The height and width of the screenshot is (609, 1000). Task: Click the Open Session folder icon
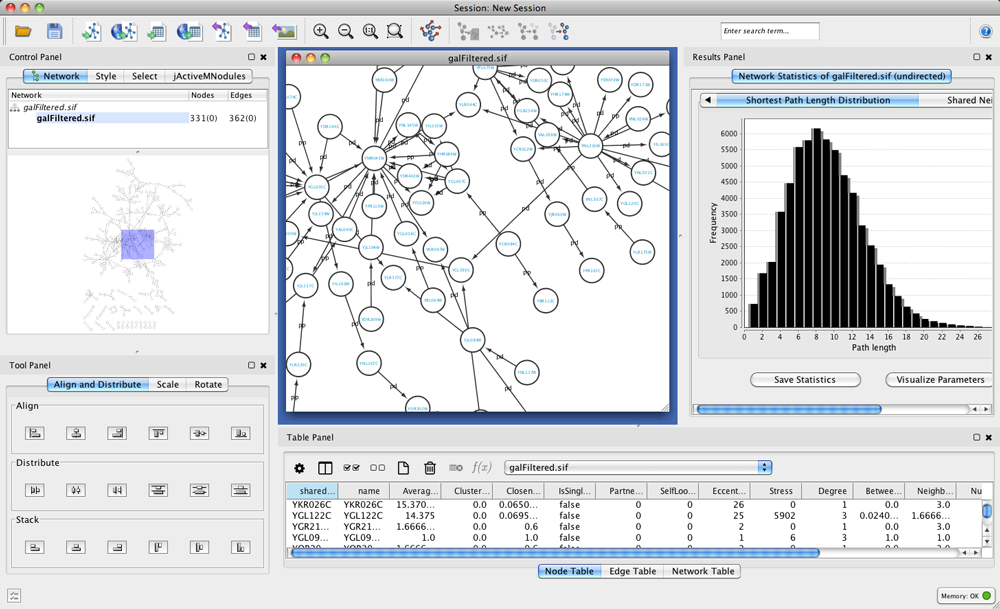22,32
